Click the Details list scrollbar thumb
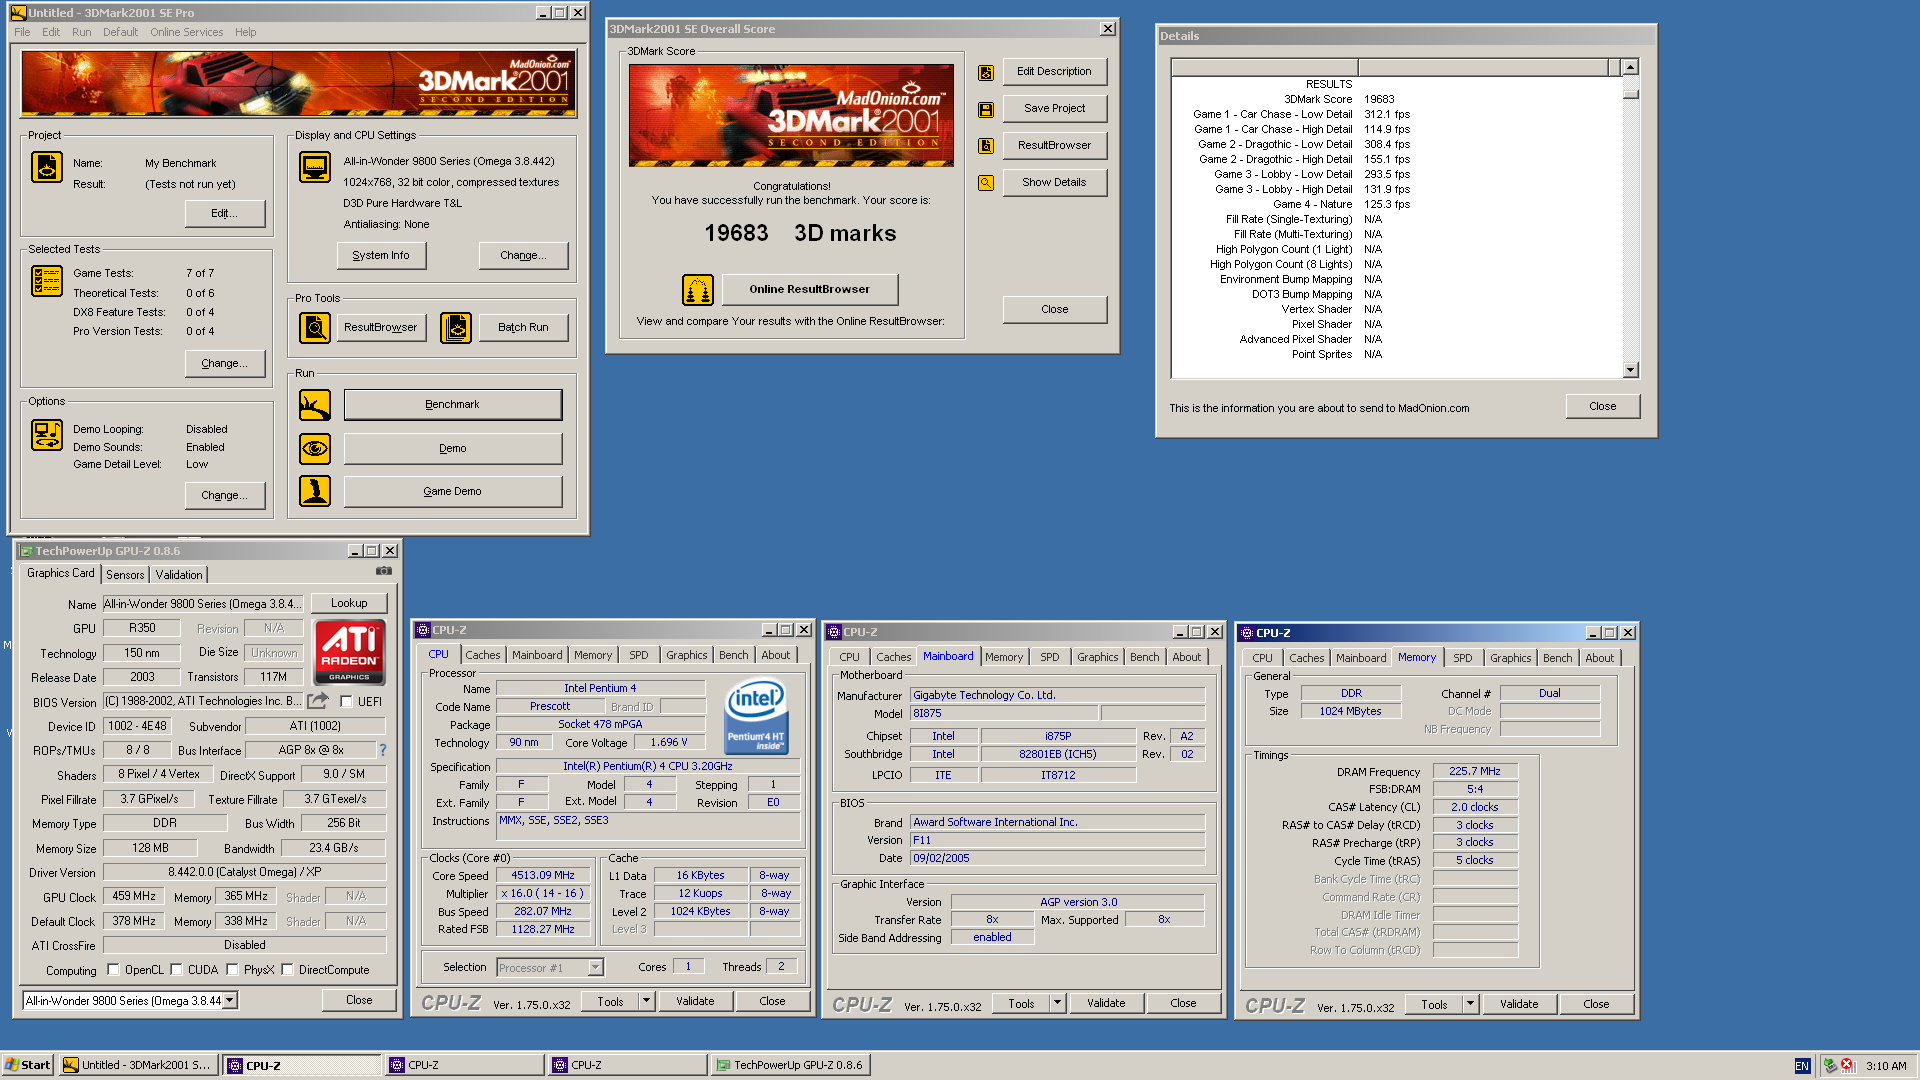 [1631, 95]
